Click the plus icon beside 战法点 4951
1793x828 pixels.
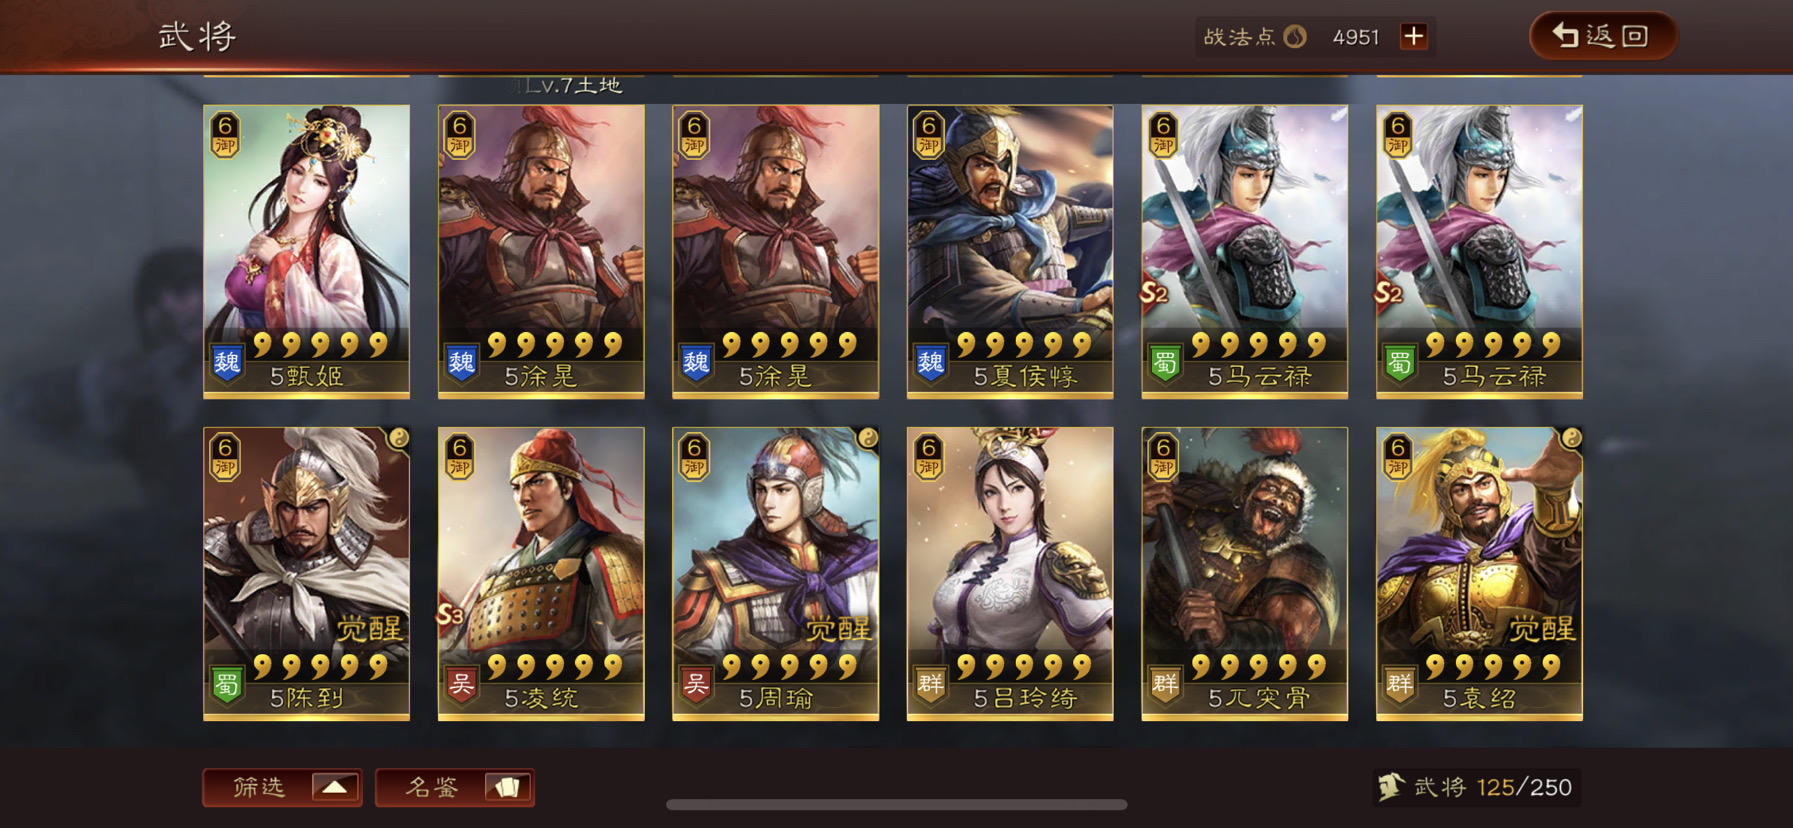[x=1413, y=37]
